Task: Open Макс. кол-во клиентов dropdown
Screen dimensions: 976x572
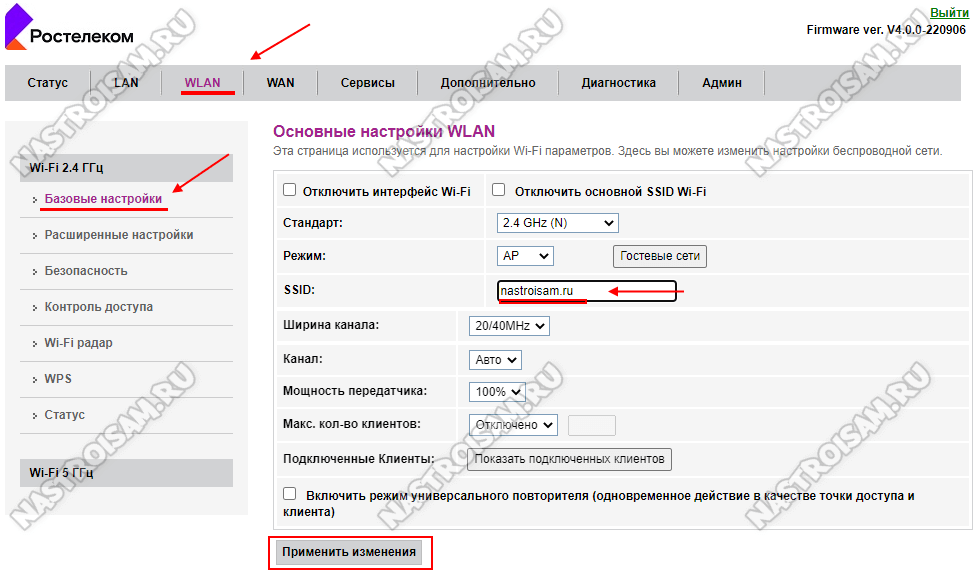Action: pos(513,424)
